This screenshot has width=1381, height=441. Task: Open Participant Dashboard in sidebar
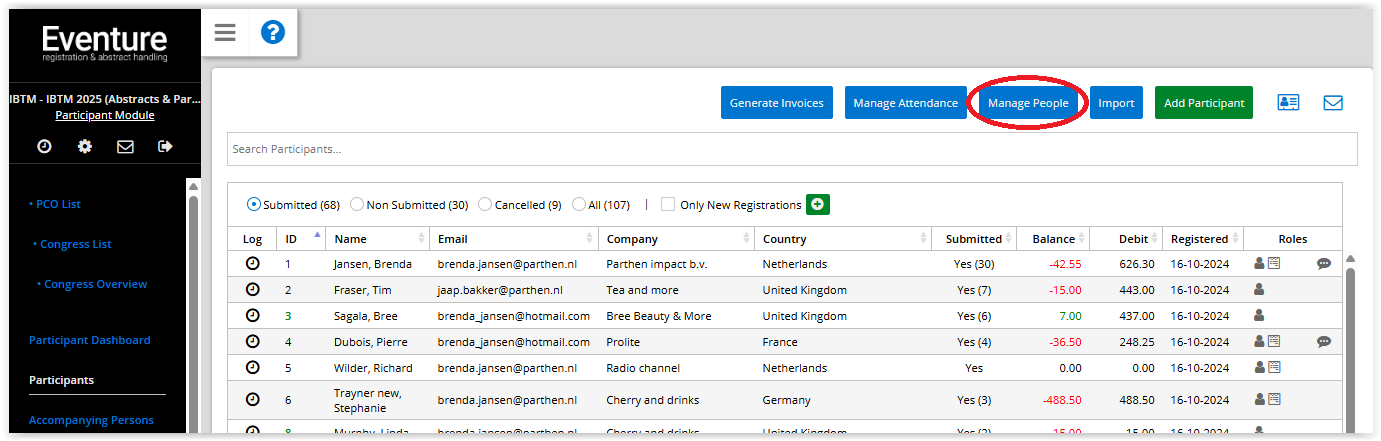[x=89, y=340]
